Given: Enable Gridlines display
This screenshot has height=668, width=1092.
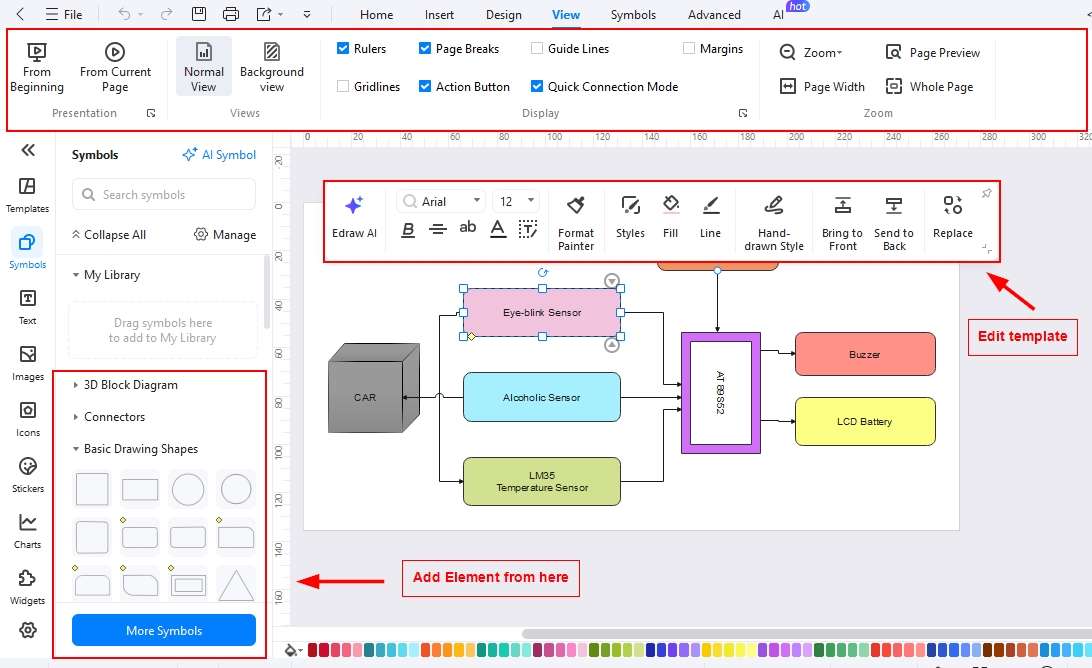Looking at the screenshot, I should pos(341,86).
